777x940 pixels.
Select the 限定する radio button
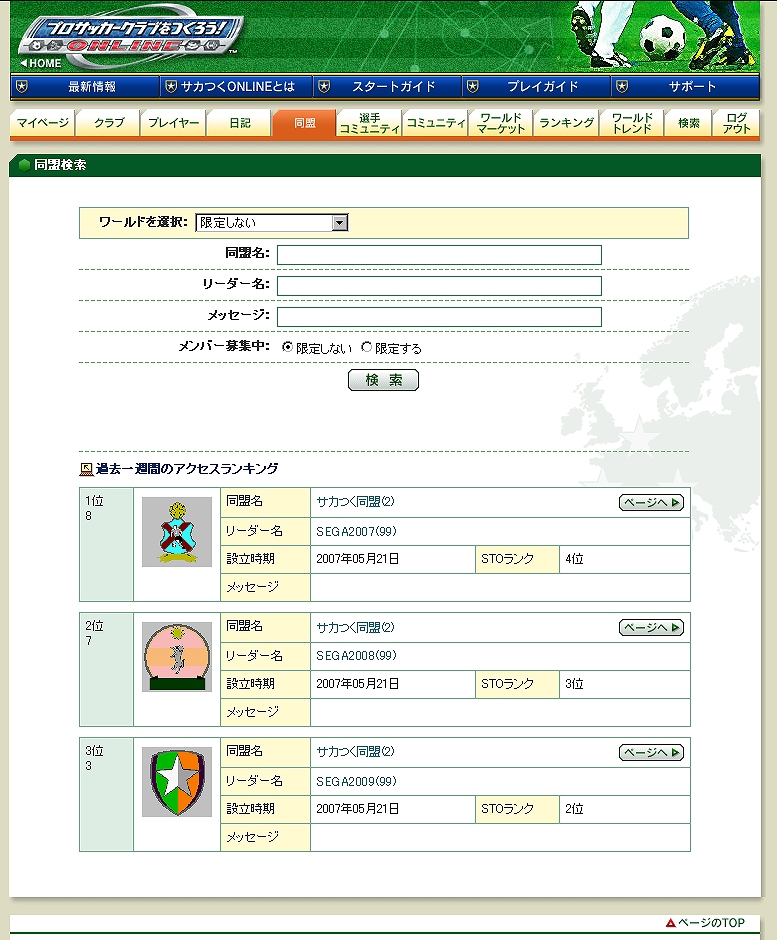click(x=367, y=348)
